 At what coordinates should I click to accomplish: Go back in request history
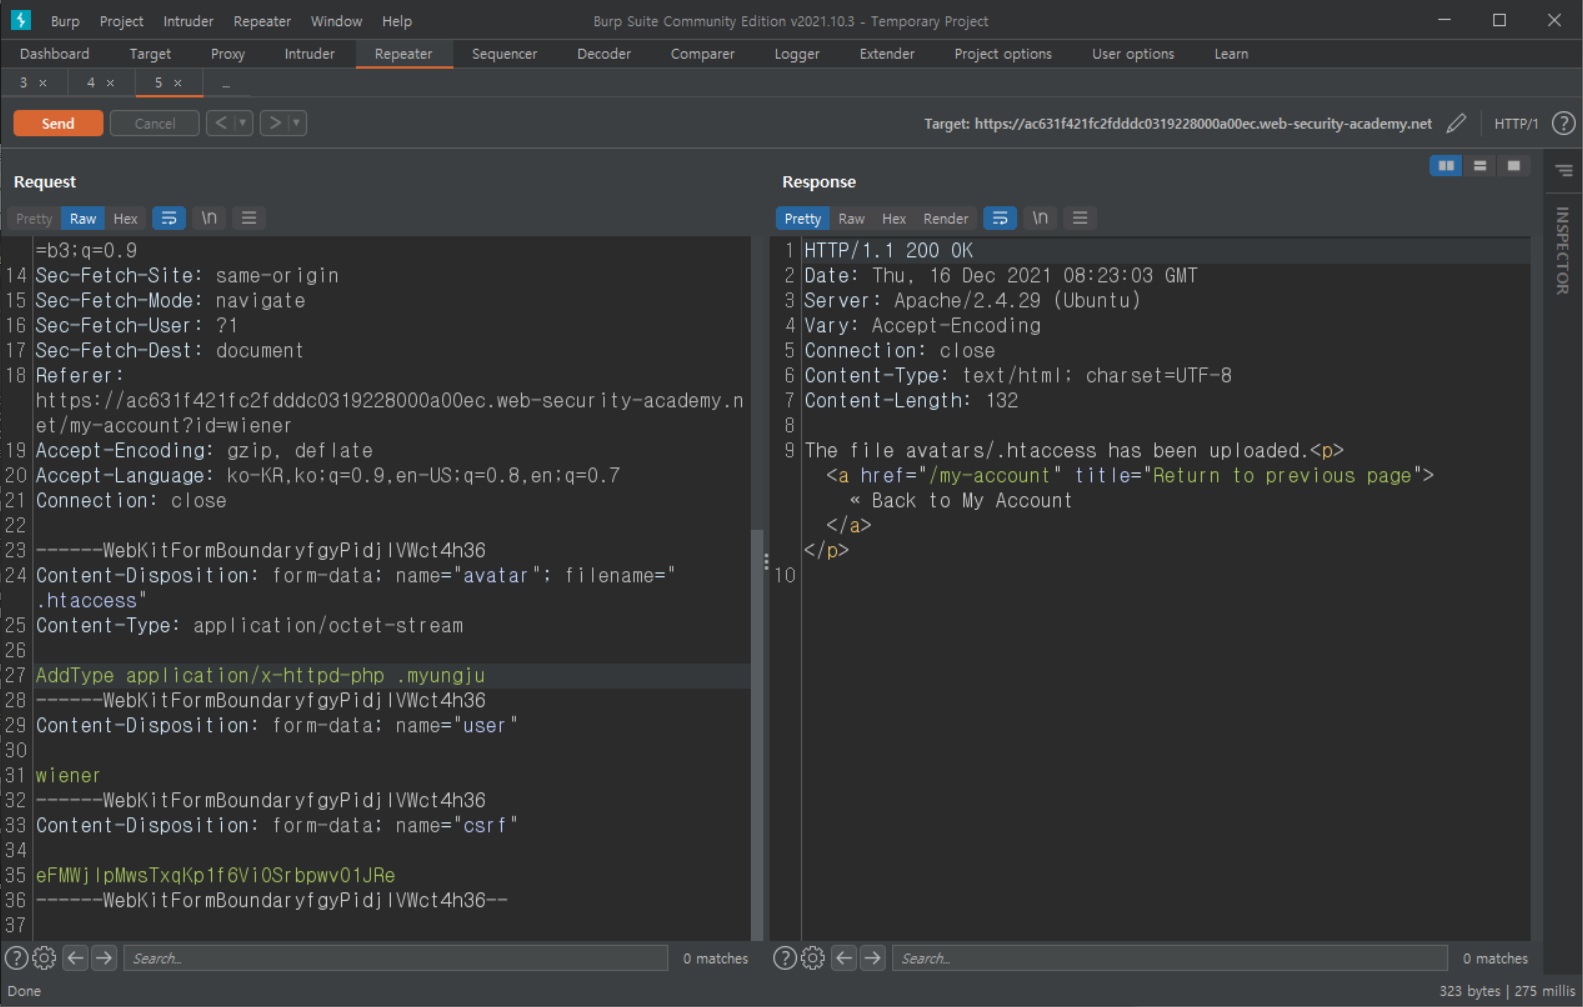pos(221,123)
